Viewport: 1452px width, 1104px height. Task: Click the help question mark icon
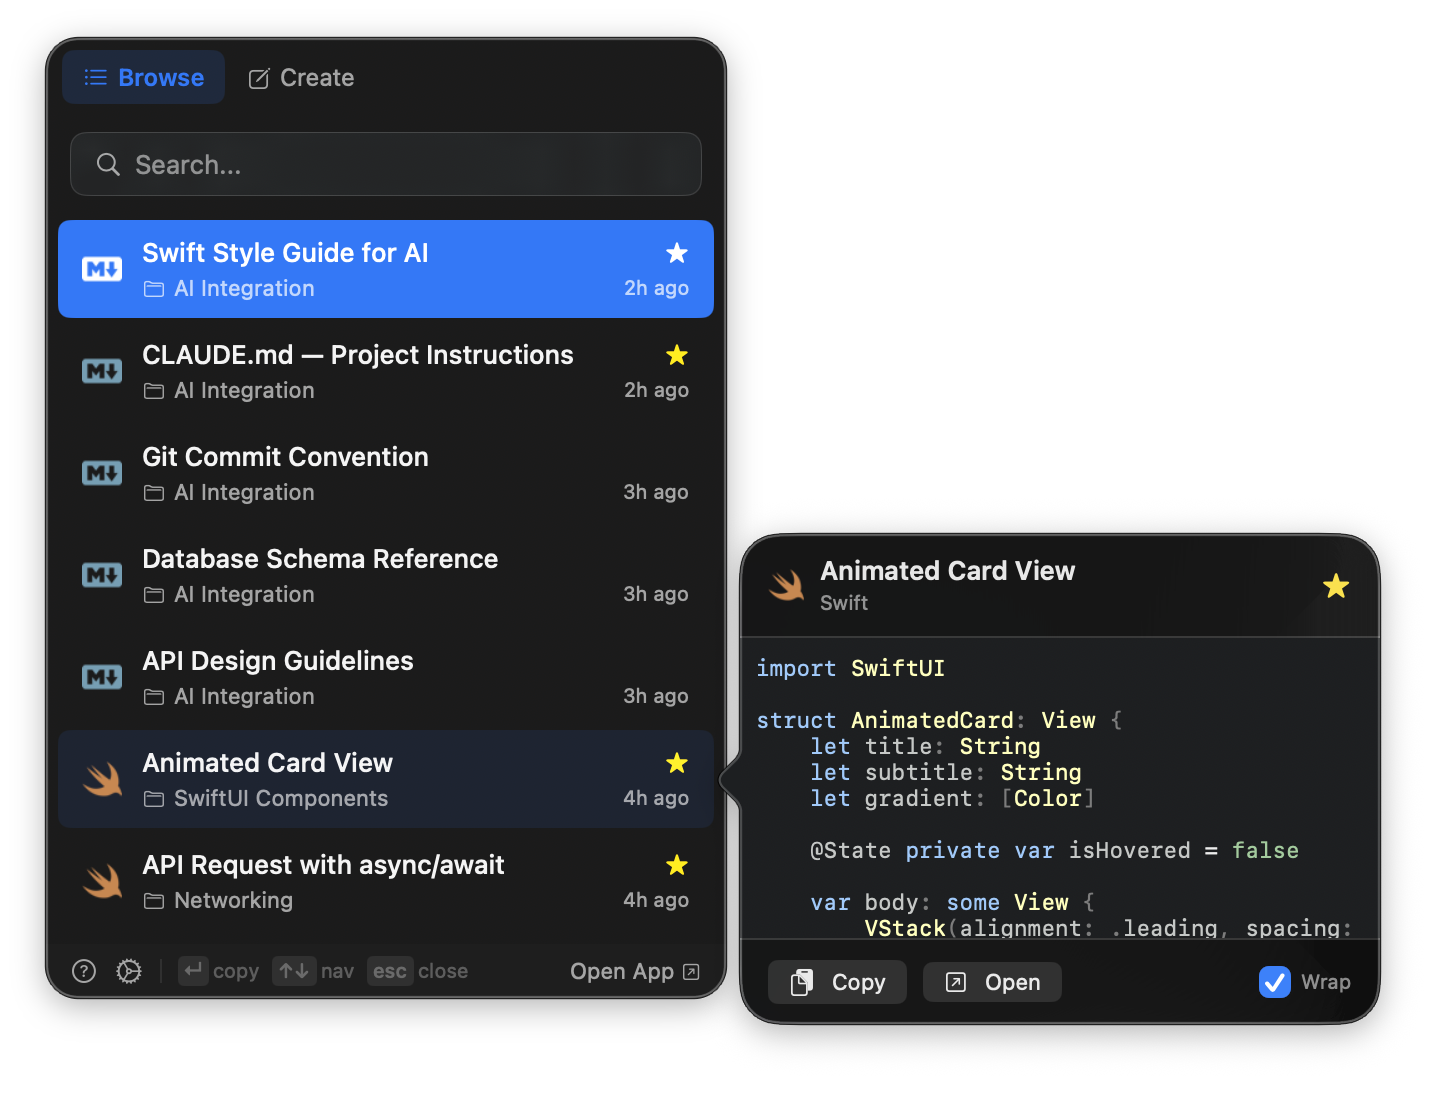click(x=84, y=971)
